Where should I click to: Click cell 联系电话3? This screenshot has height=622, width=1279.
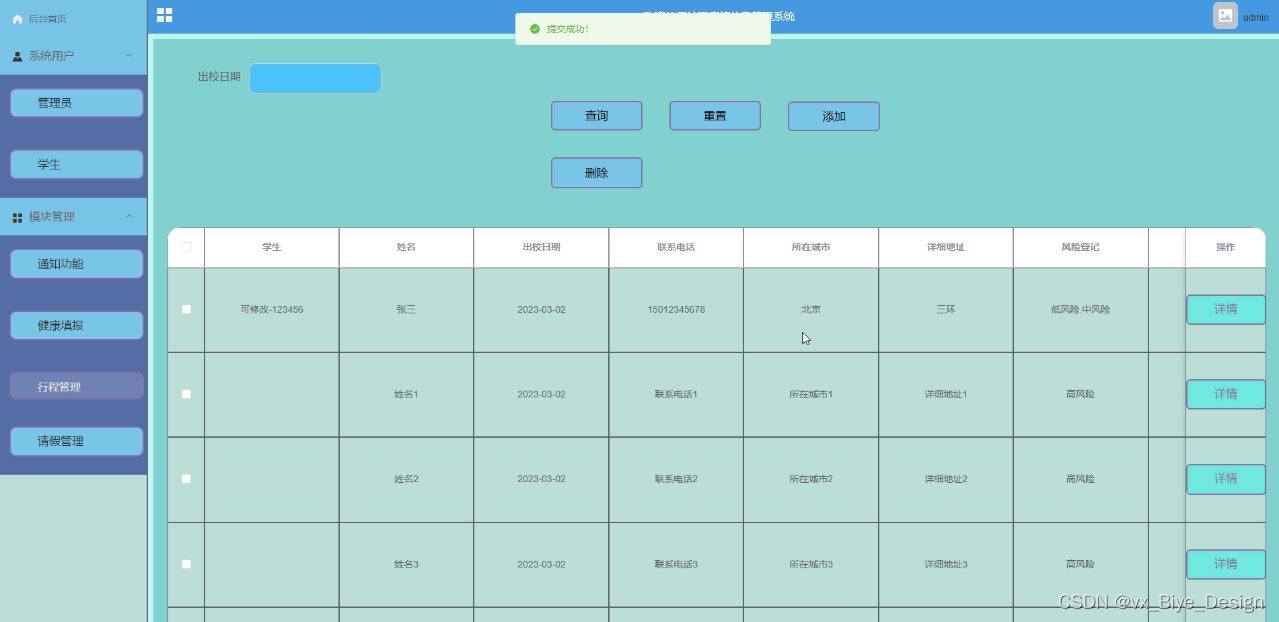[x=676, y=564]
